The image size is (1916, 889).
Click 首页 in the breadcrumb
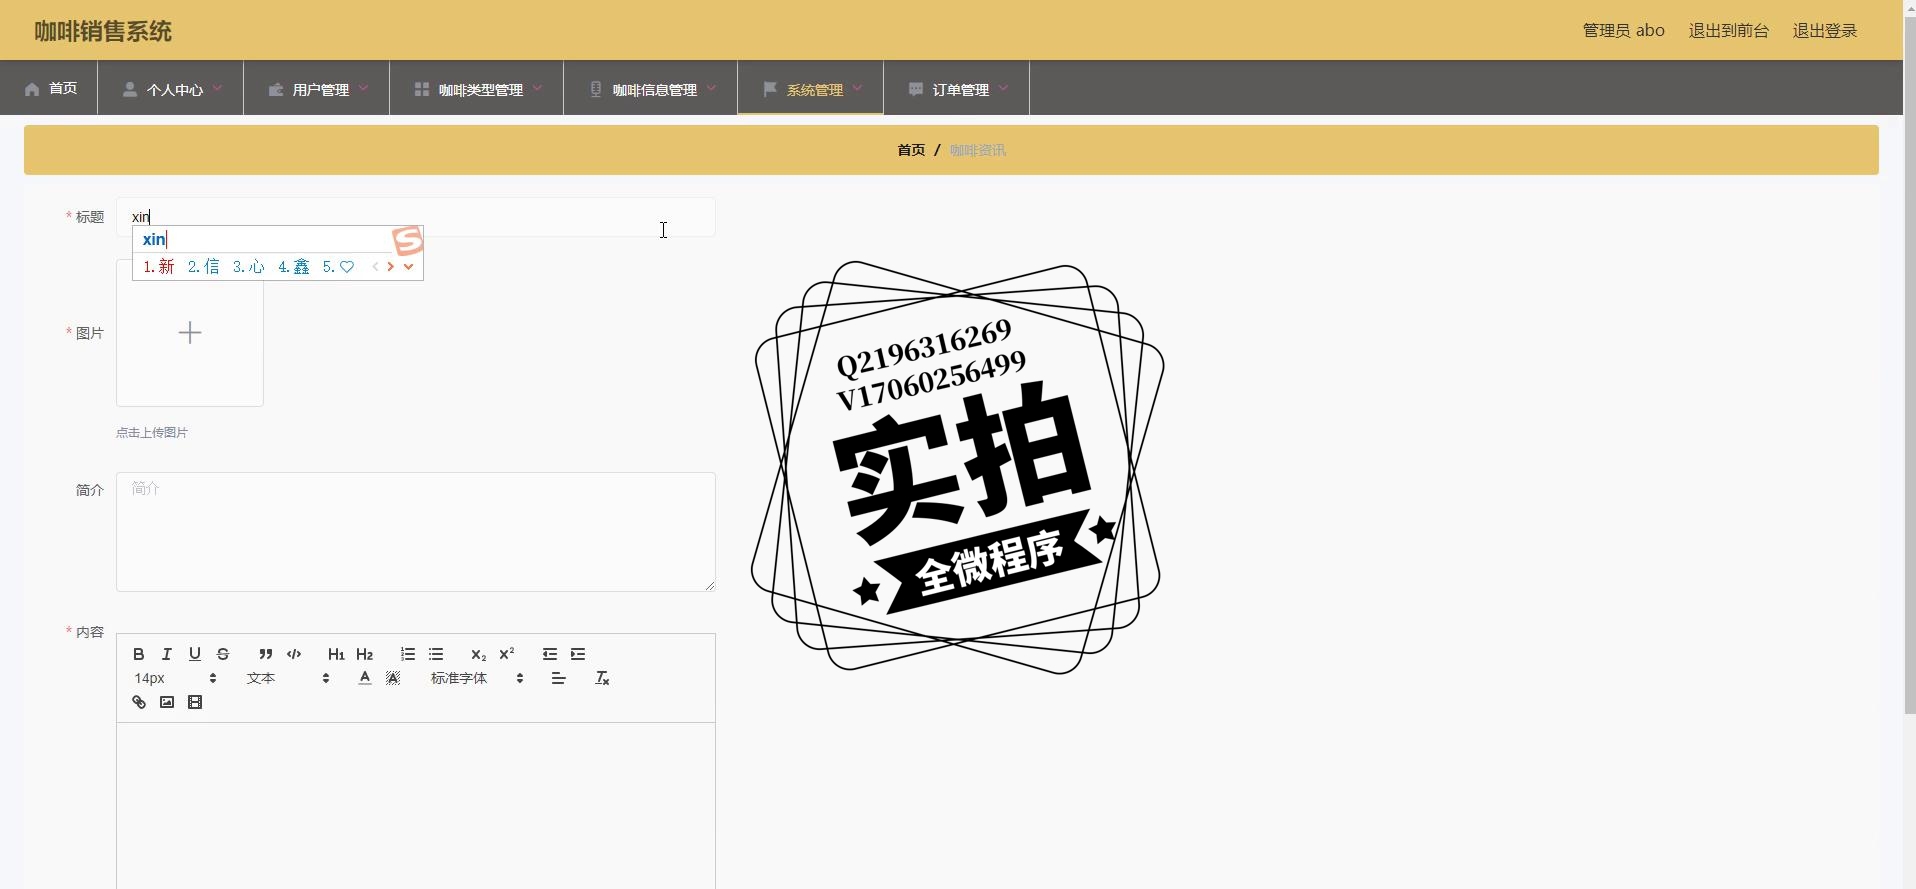(911, 150)
